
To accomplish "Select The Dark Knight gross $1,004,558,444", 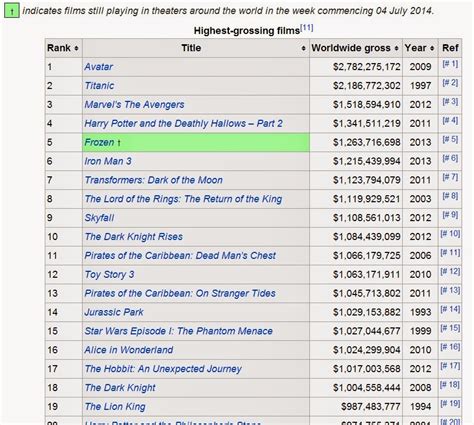I will [367, 388].
